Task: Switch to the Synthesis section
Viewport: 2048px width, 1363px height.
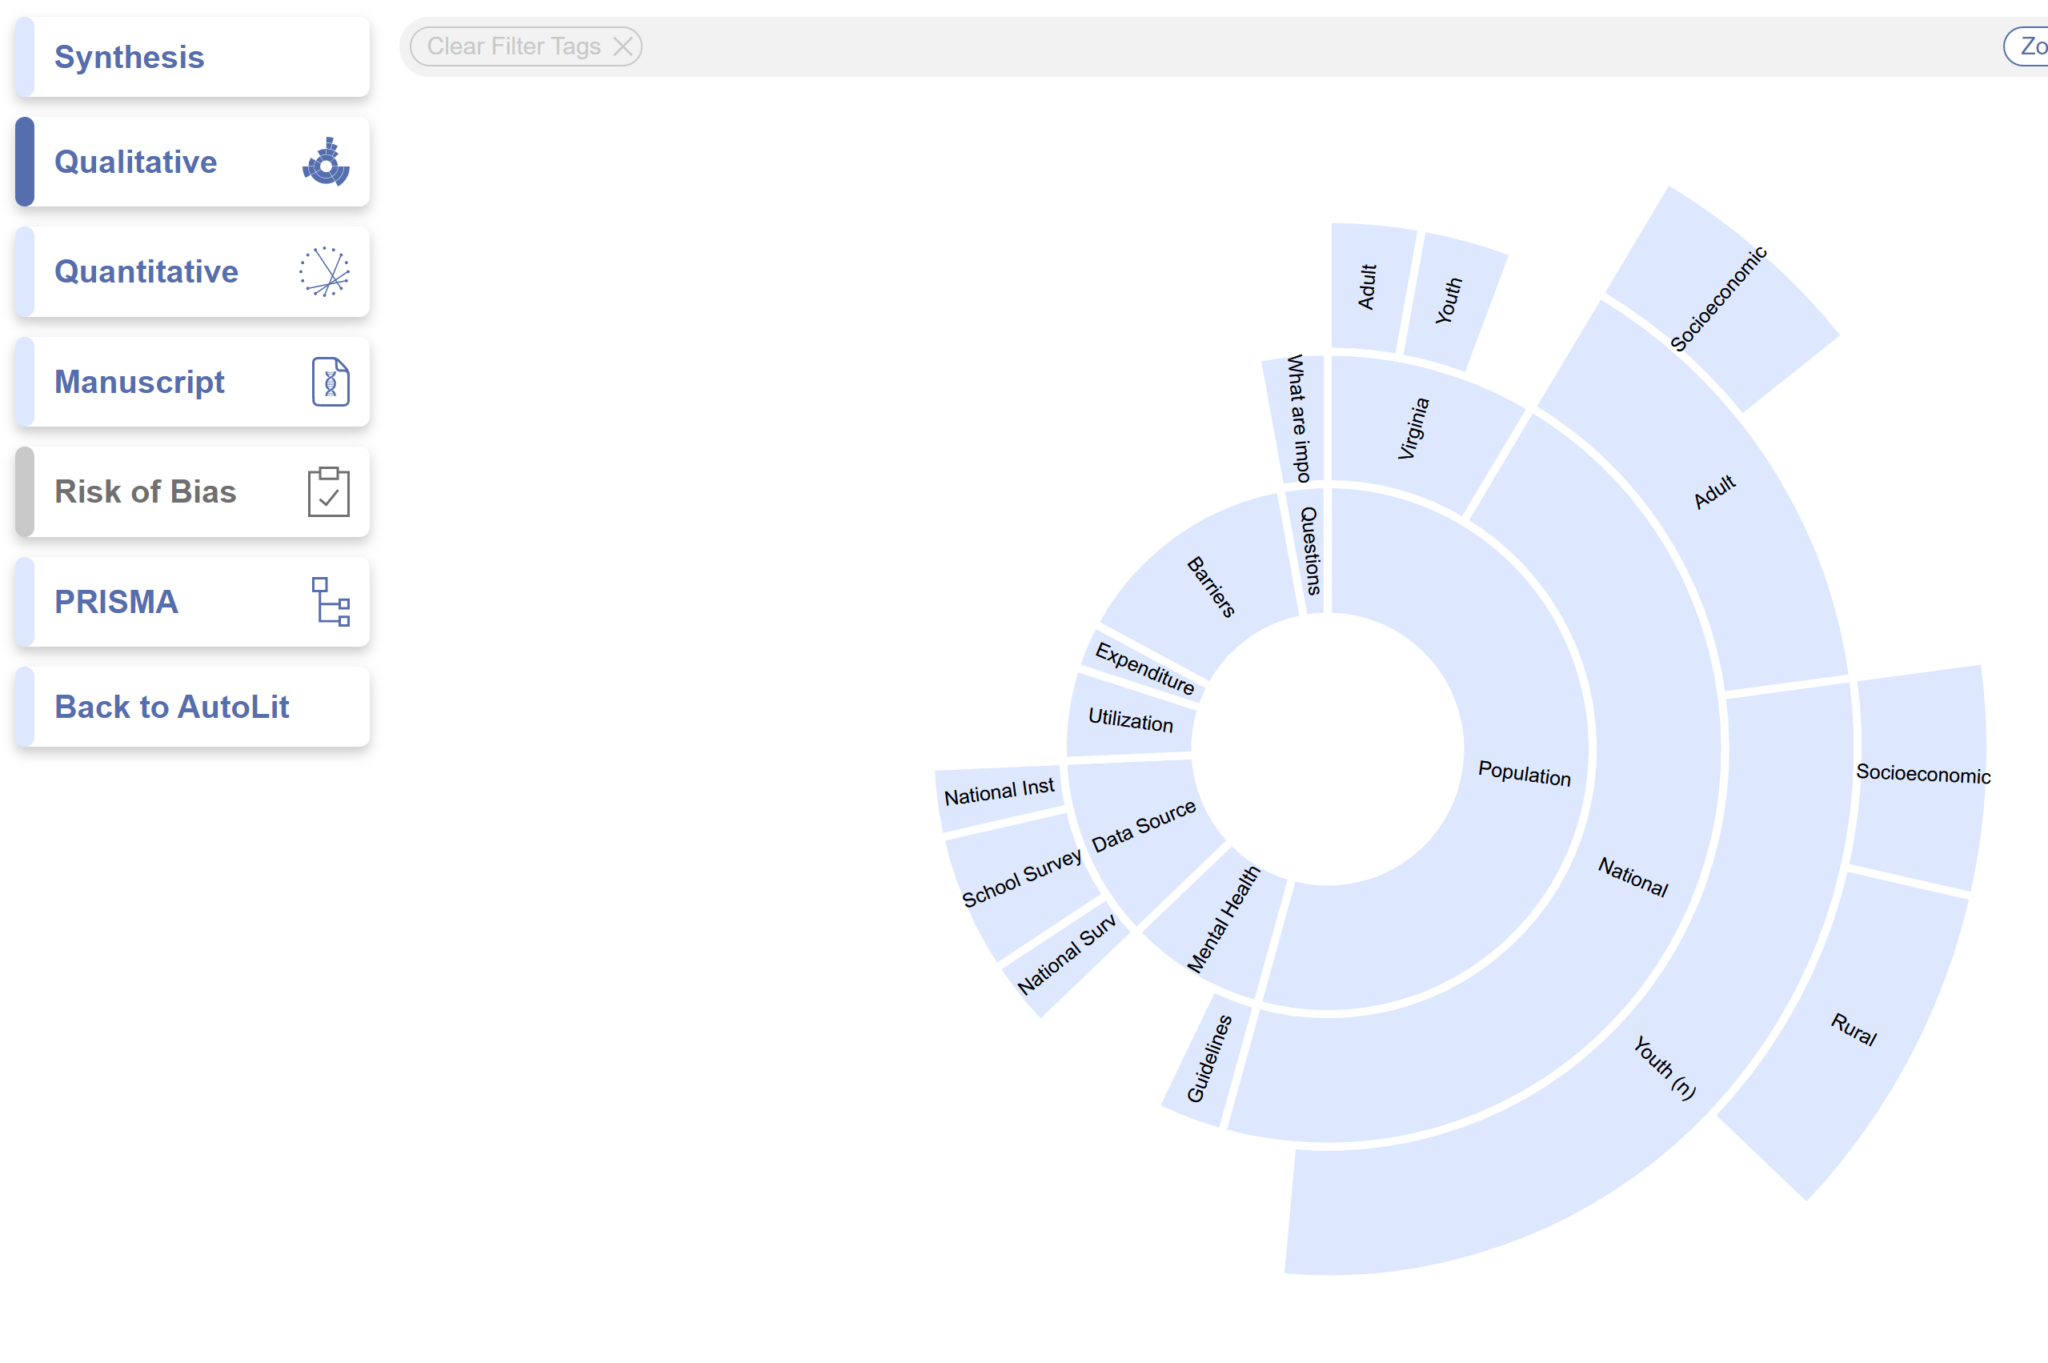Action: coord(129,57)
